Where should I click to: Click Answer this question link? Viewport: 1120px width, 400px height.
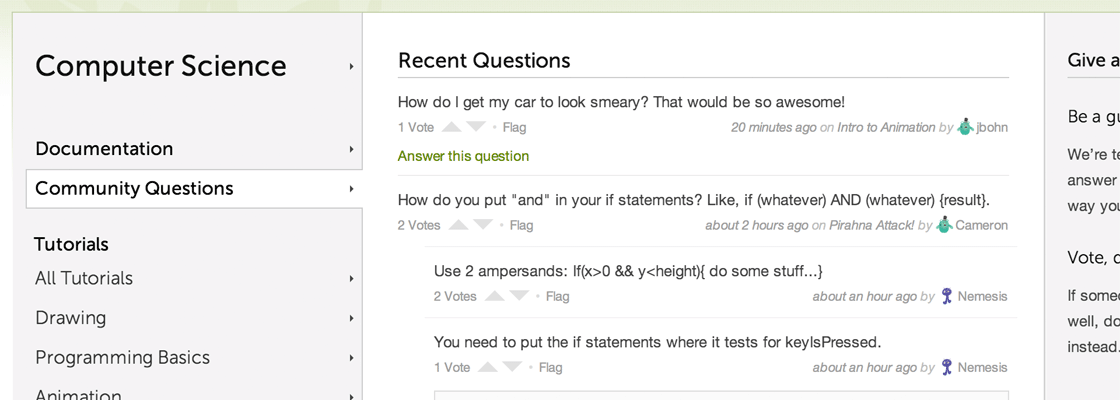click(464, 156)
